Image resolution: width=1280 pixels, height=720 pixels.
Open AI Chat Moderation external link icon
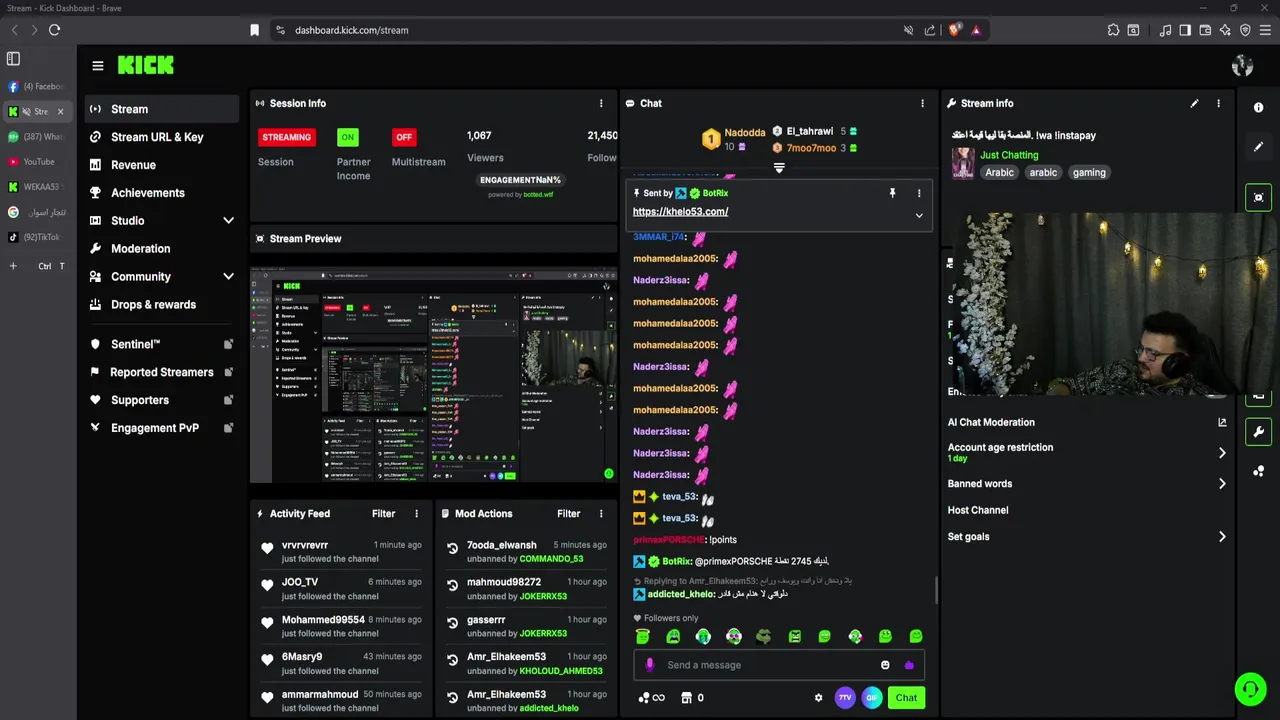coord(1222,422)
